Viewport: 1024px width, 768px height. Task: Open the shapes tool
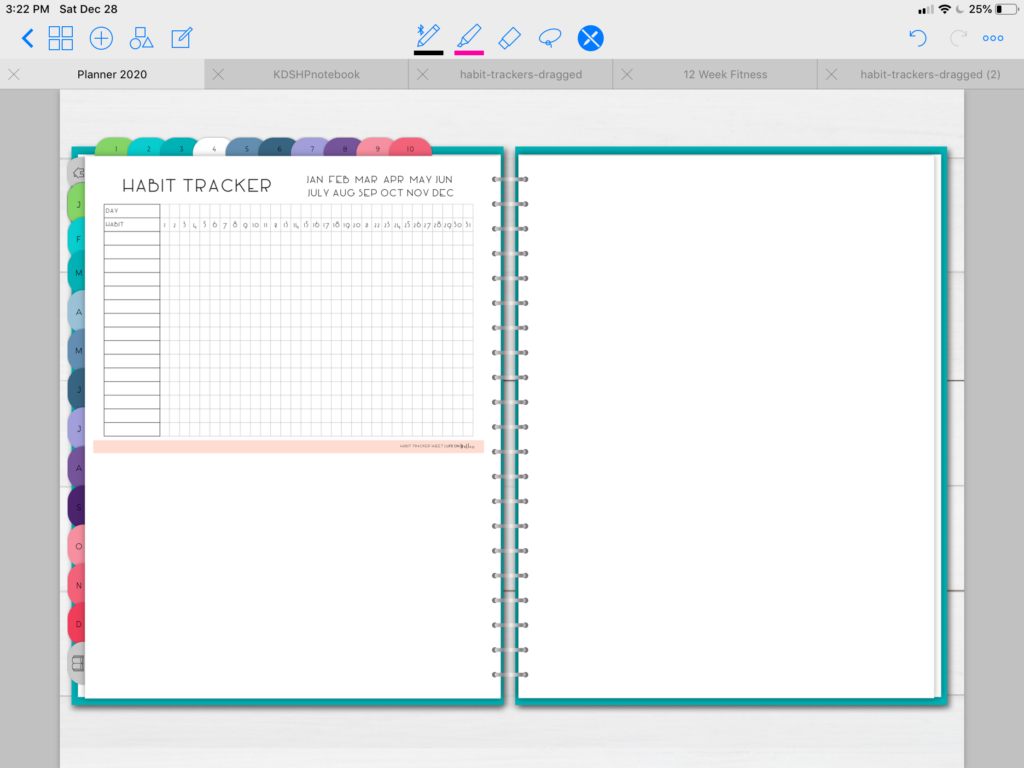(x=141, y=38)
